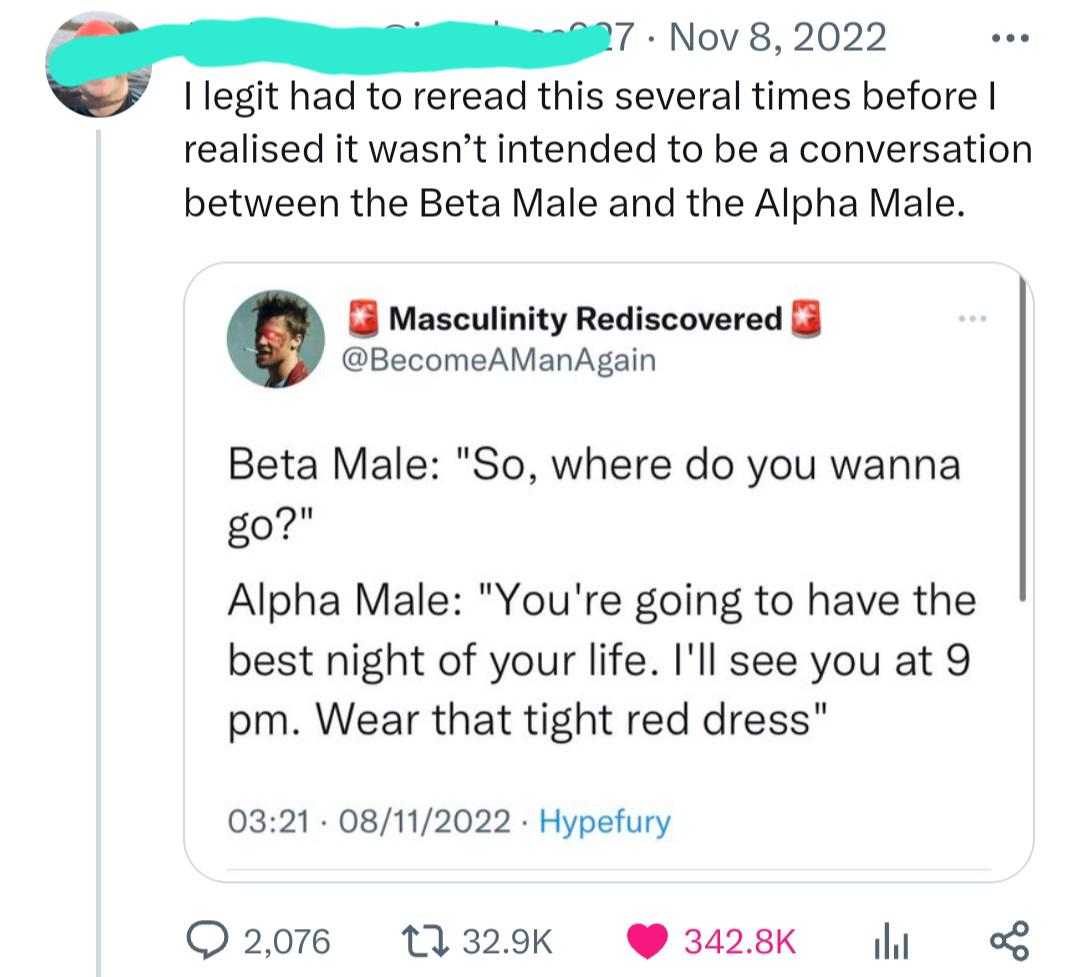Click the @BecomeAManAgain handle
The image size is (1080, 977).
tap(500, 359)
